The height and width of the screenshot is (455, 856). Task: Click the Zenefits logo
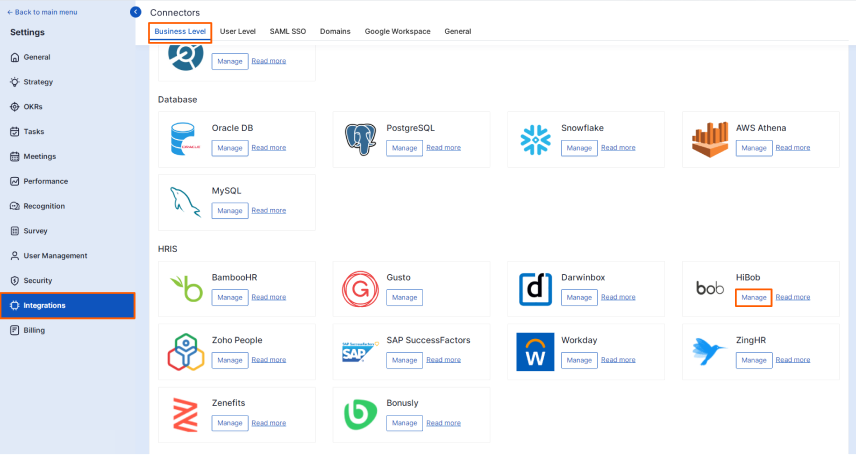tap(185, 415)
